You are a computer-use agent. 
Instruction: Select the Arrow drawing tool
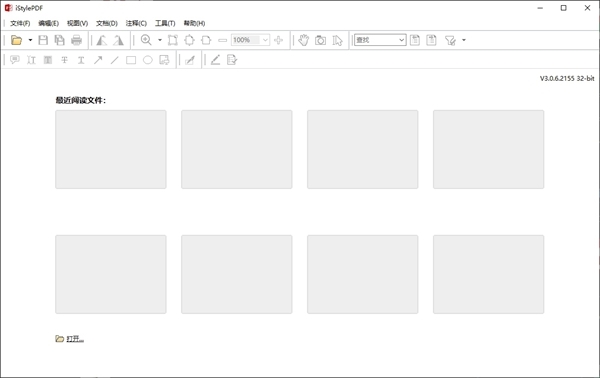98,60
